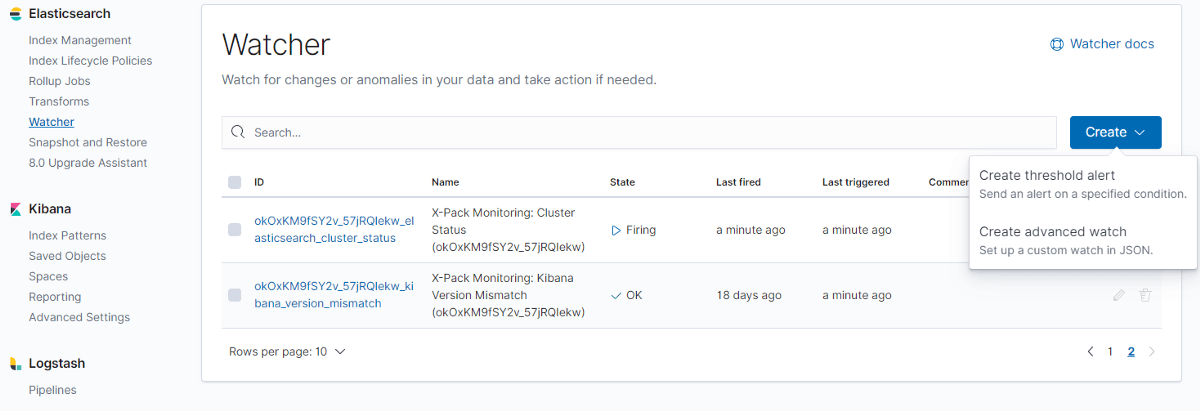Open Rollup Jobs in sidebar

pyautogui.click(x=60, y=81)
